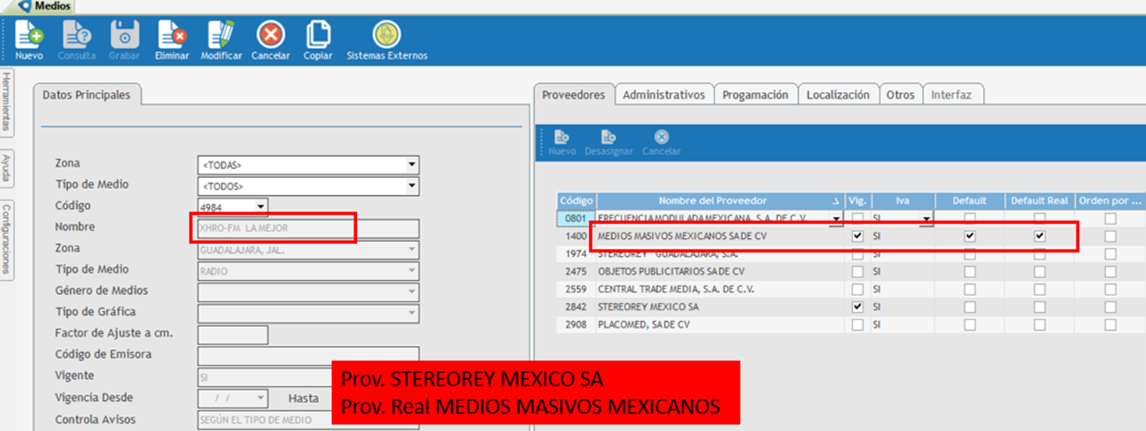Check Default for PLACOMED row
Viewport: 1146px width, 431px height.
pyautogui.click(x=969, y=324)
